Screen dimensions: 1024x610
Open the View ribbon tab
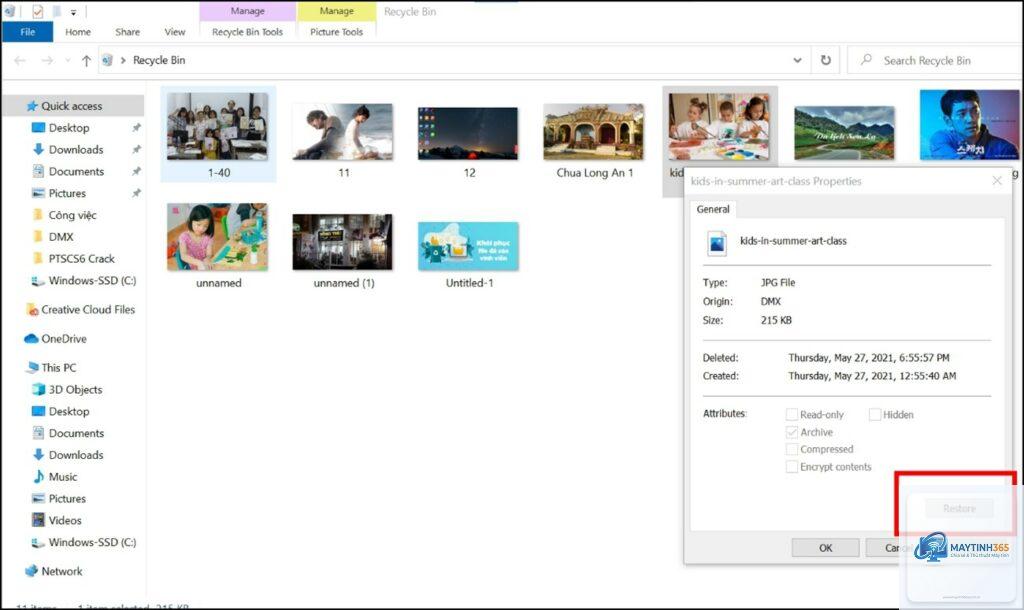tap(174, 31)
